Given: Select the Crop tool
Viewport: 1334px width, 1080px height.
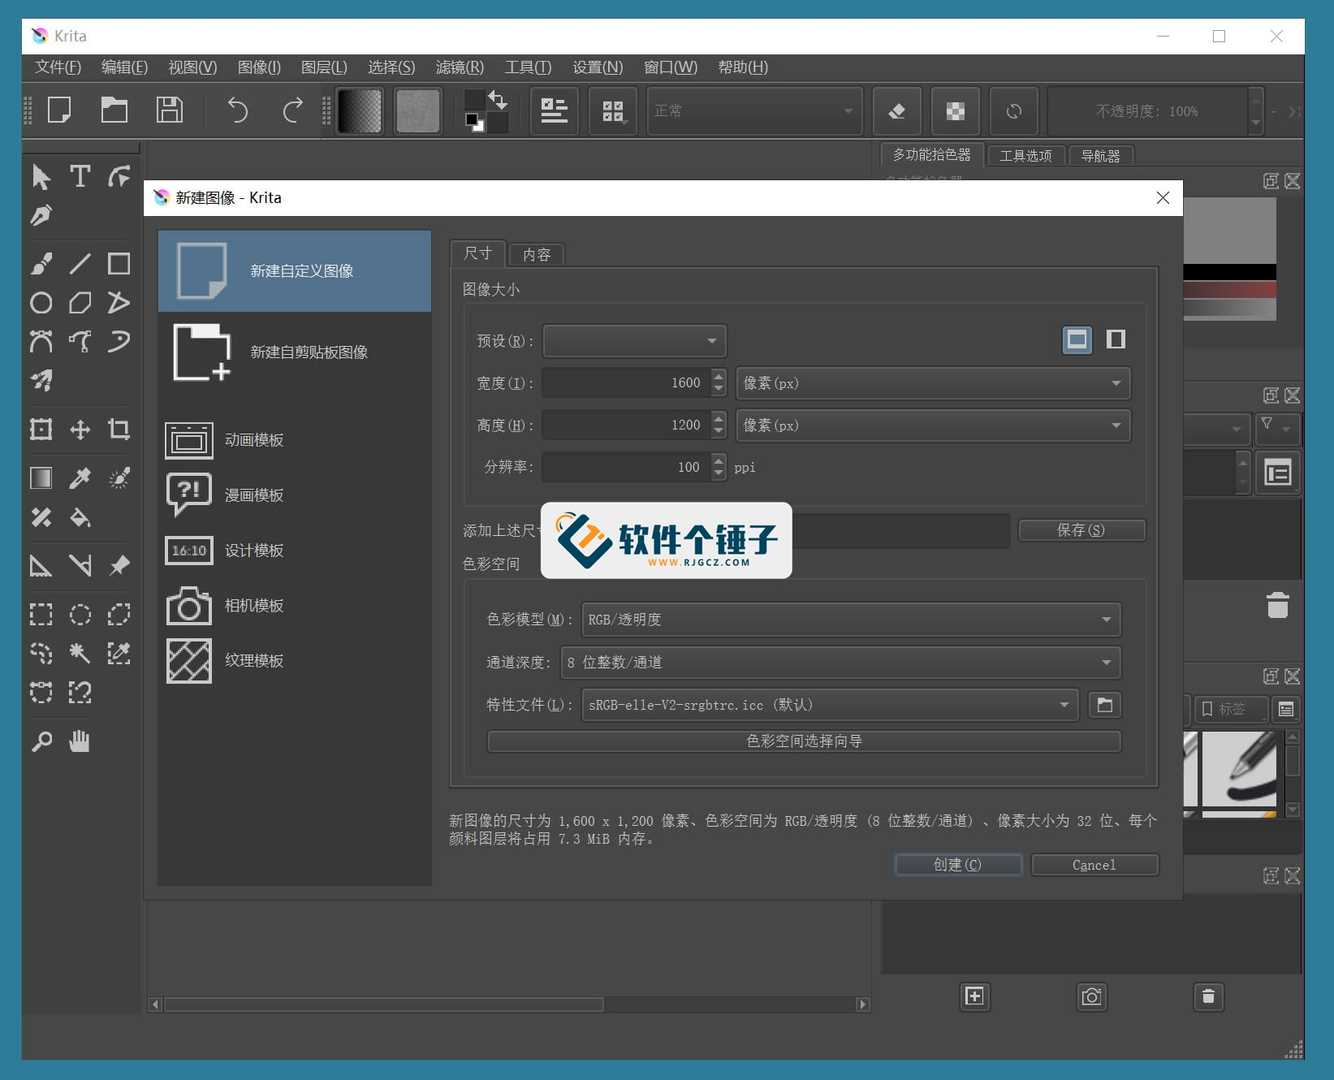Looking at the screenshot, I should pyautogui.click(x=119, y=430).
